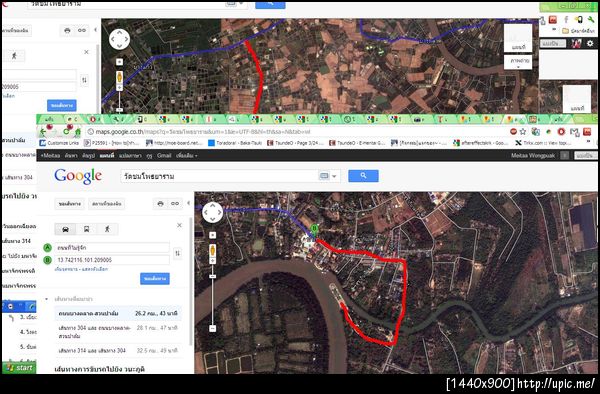Select public transit travel mode (bus icon)
The width and height of the screenshot is (600, 394).
(86, 229)
